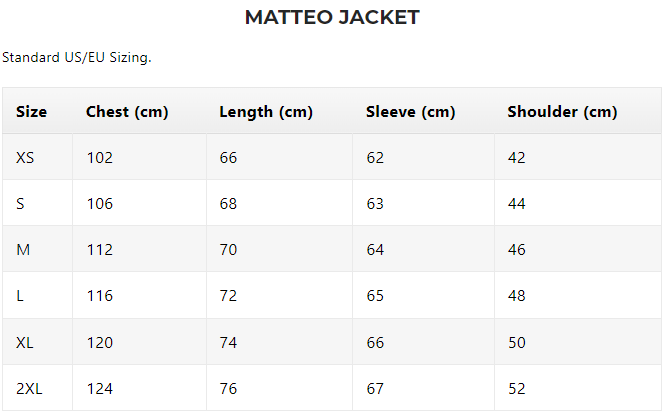Click sleeve value 66 for XL
Viewport: 667px width, 419px height.
coord(375,342)
